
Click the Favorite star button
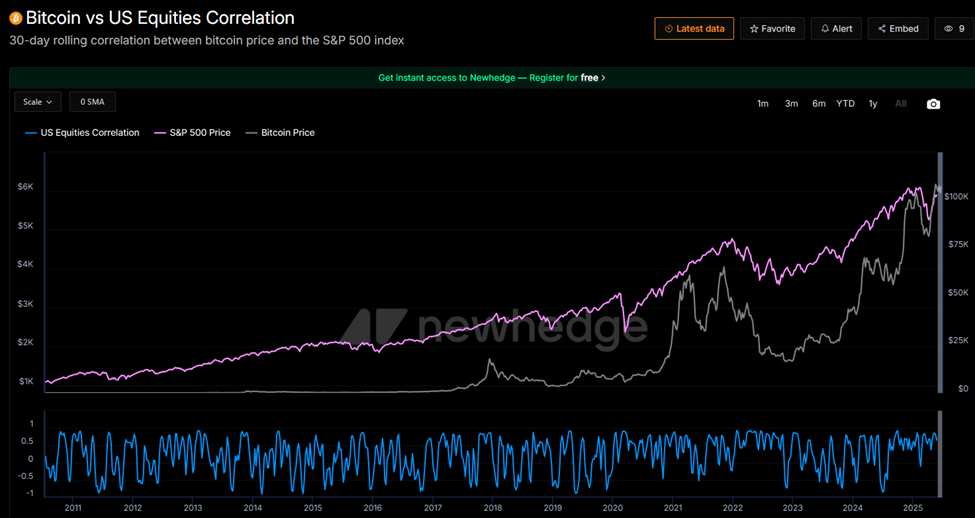pos(773,29)
